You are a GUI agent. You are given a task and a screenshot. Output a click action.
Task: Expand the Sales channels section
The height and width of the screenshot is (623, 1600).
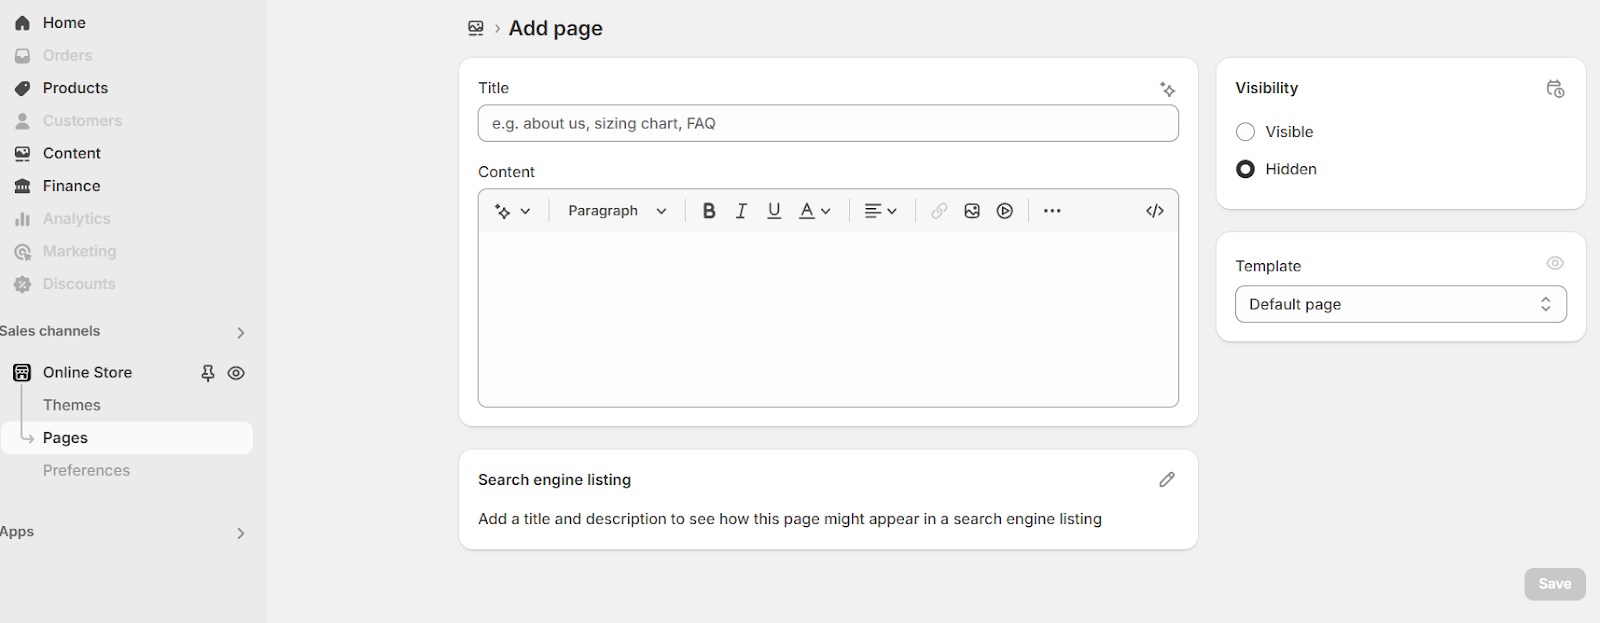coord(240,332)
